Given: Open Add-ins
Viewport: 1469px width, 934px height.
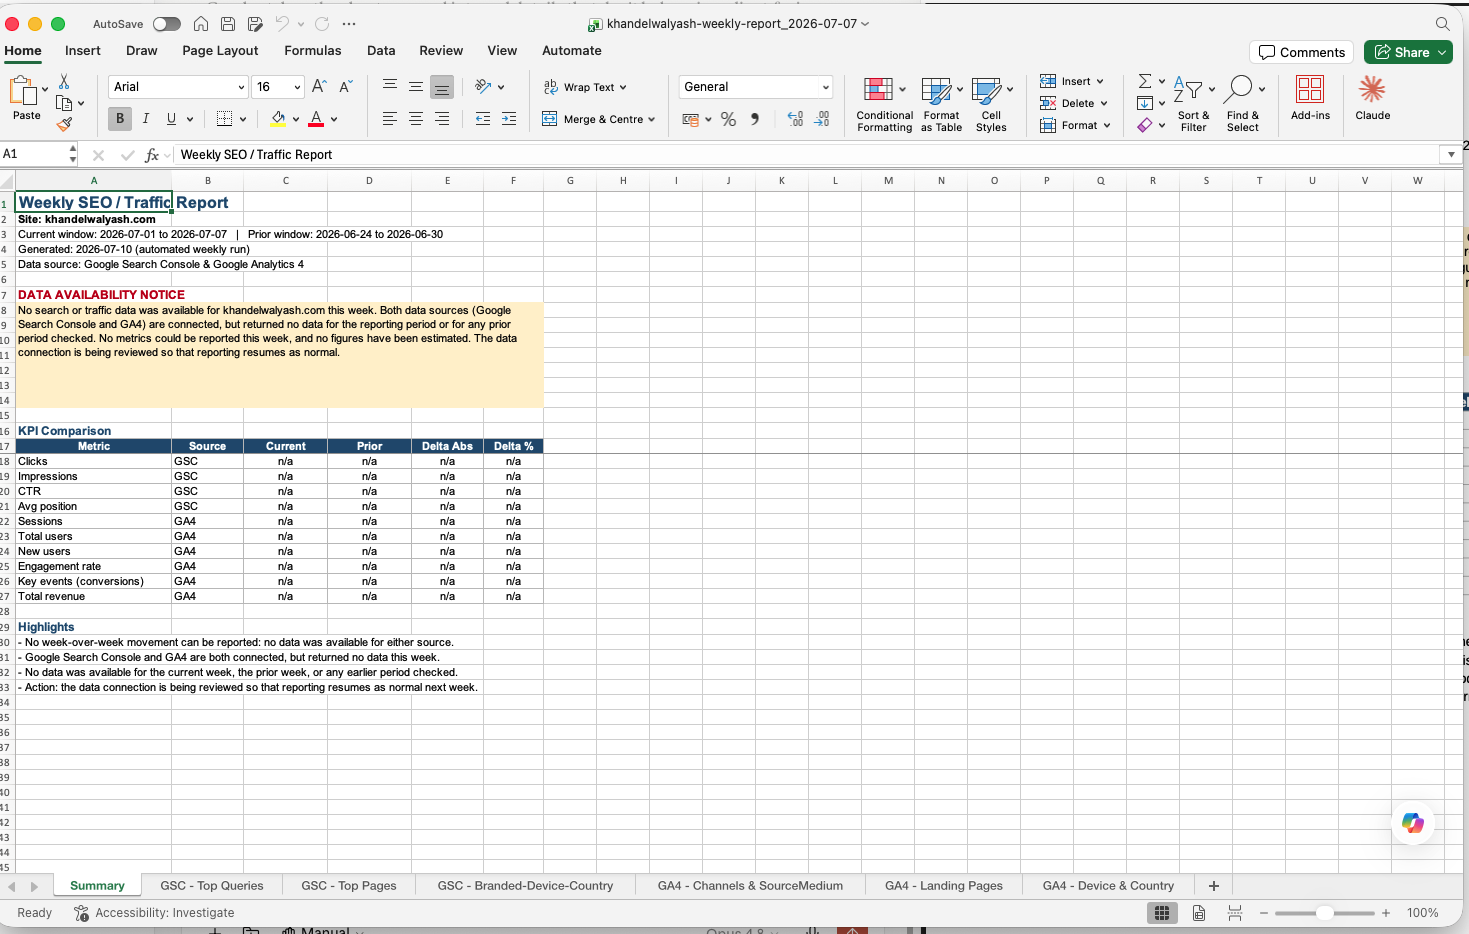Looking at the screenshot, I should 1310,98.
